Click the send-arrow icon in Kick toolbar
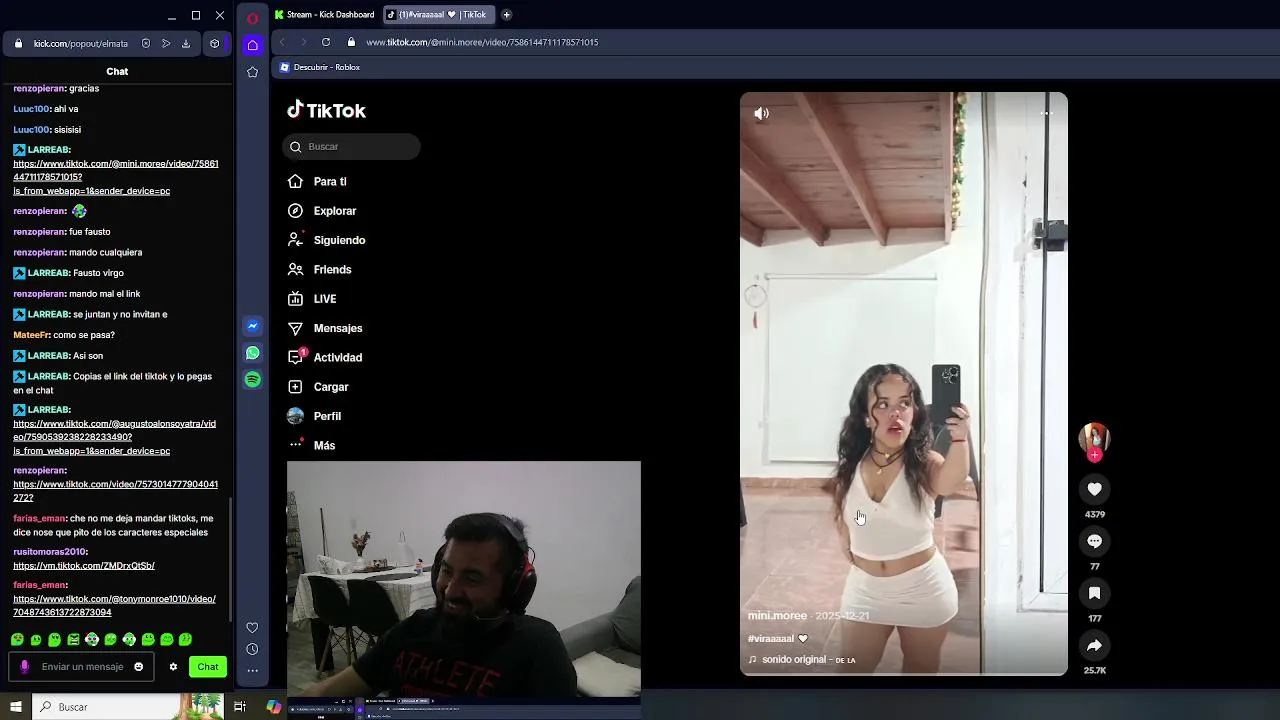Viewport: 1280px width, 720px height. 166,44
